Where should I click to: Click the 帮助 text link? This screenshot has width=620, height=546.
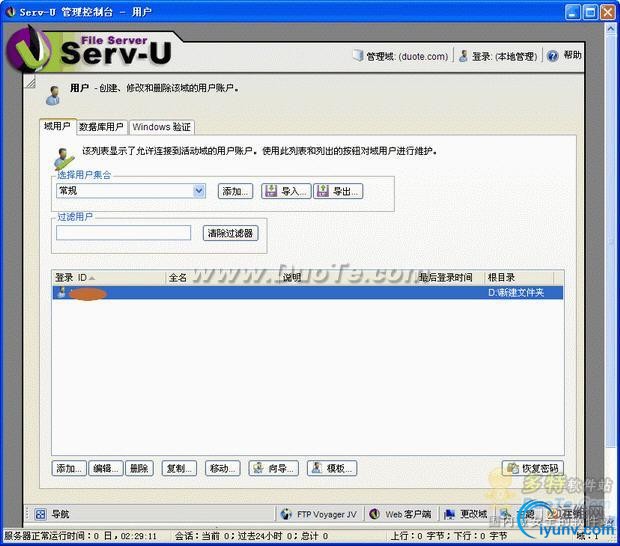572,55
